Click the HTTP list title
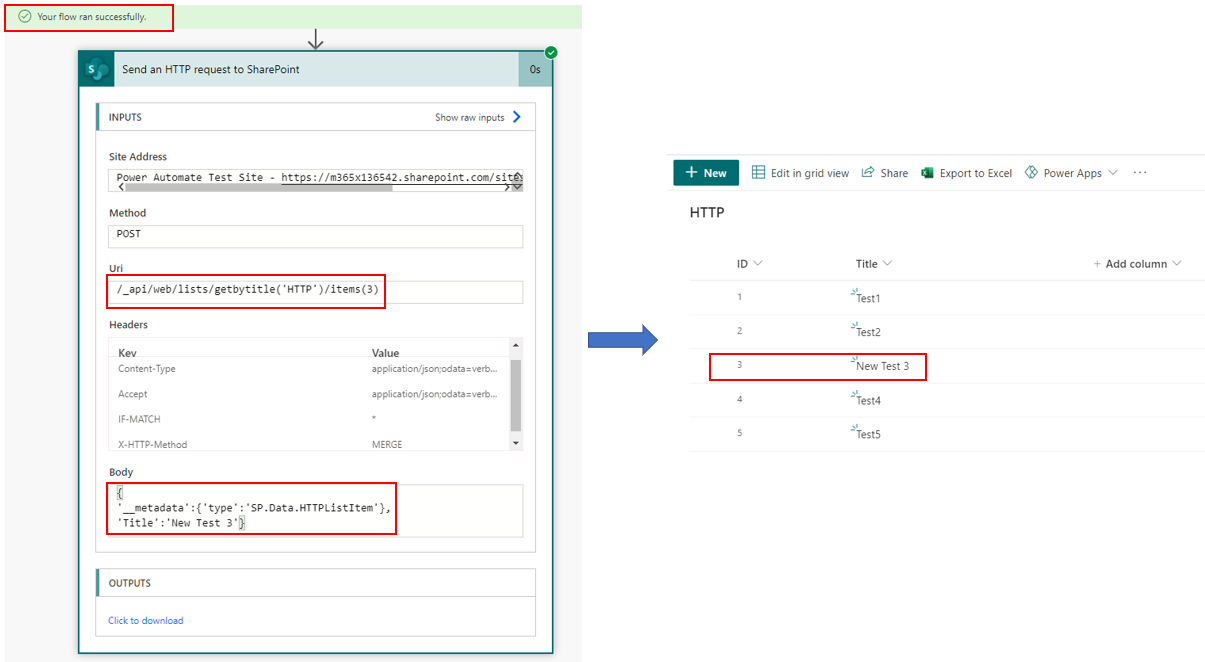1205x662 pixels. coord(707,213)
